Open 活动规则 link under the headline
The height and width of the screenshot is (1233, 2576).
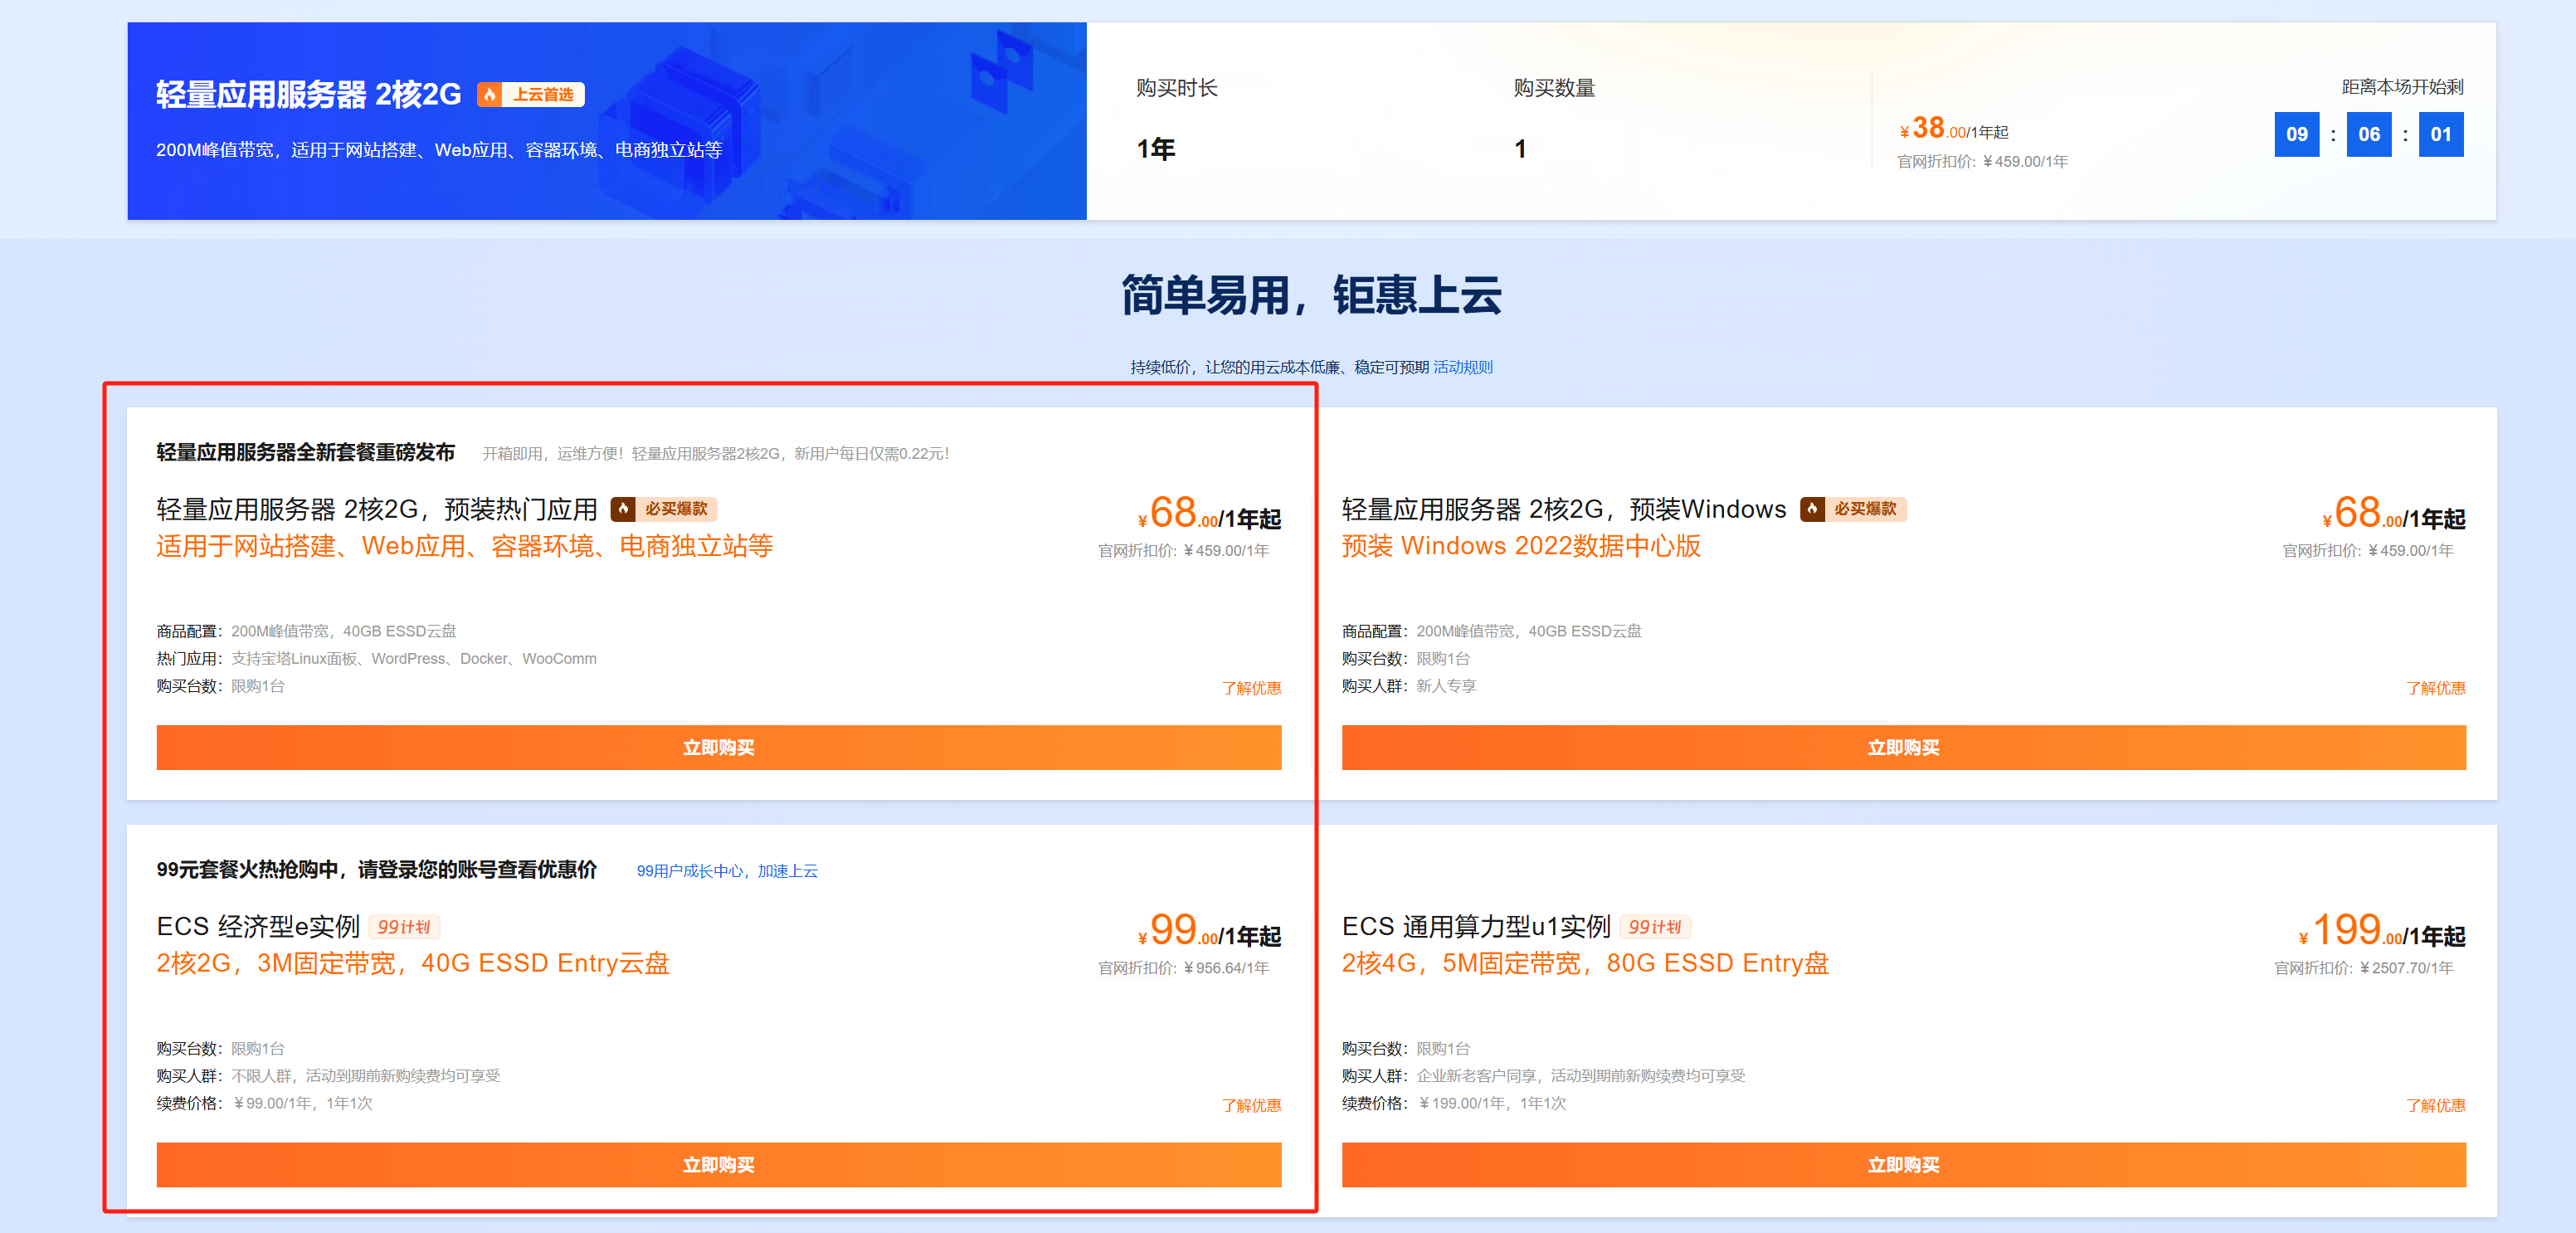click(x=1462, y=367)
